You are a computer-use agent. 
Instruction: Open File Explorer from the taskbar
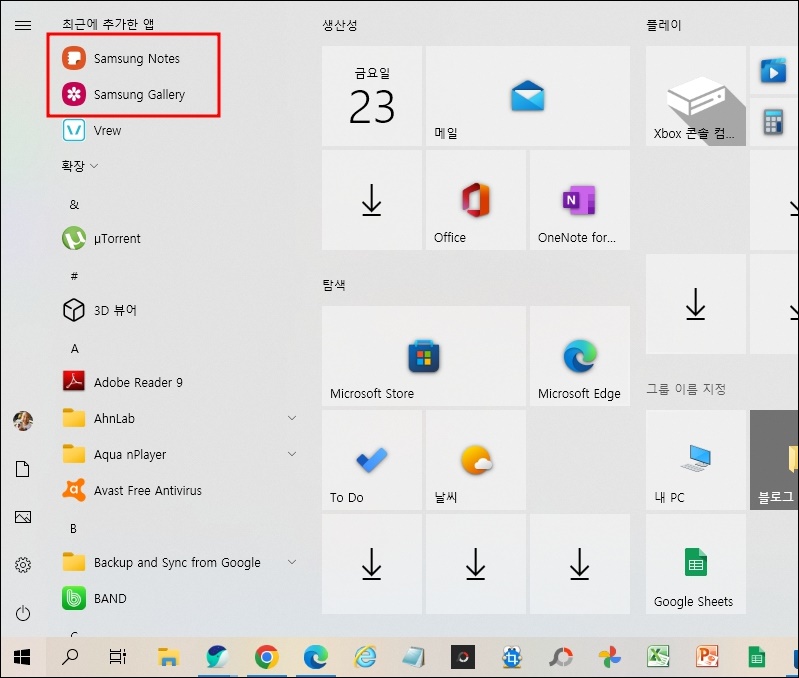pyautogui.click(x=168, y=657)
